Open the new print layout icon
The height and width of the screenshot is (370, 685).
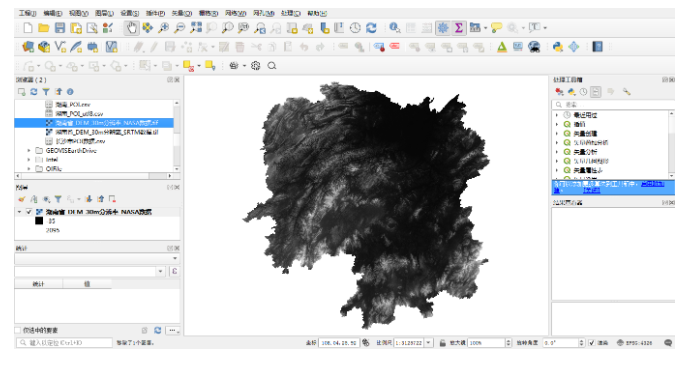click(x=76, y=28)
